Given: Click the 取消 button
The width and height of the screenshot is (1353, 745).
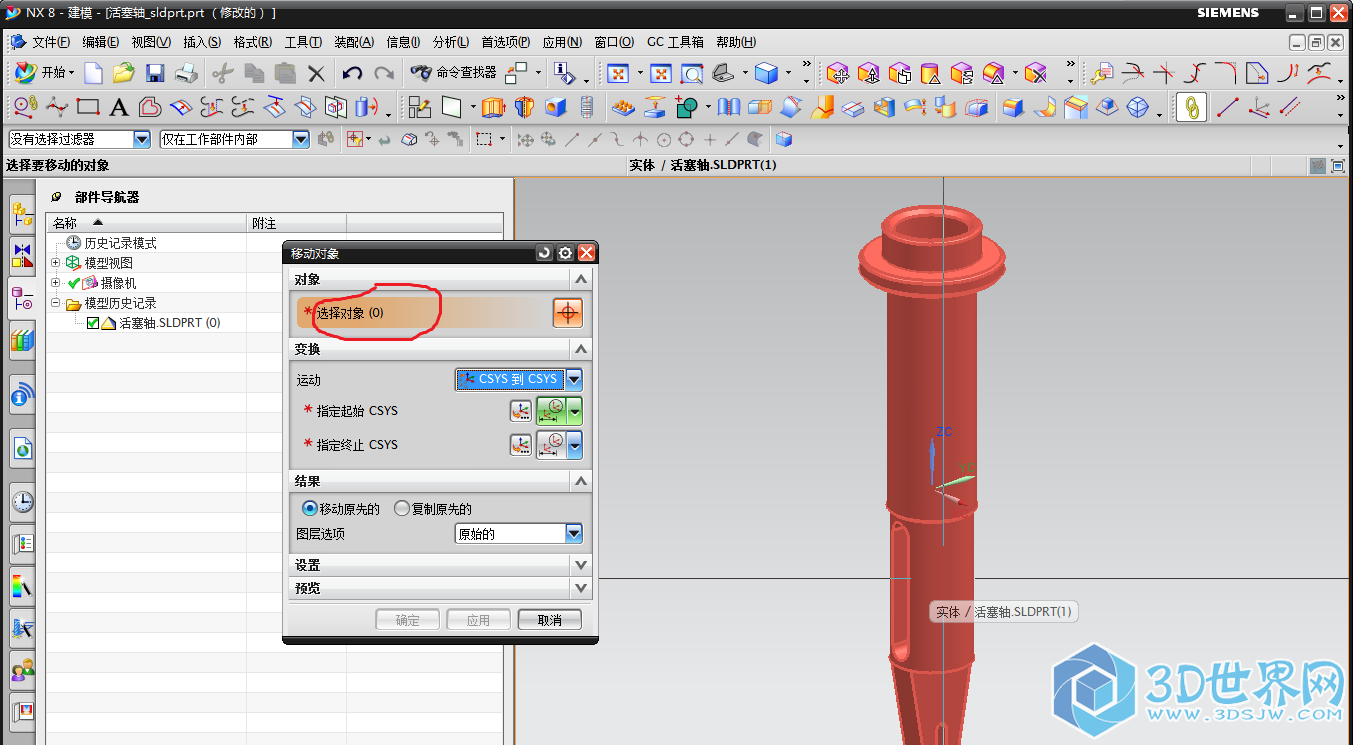Looking at the screenshot, I should (549, 620).
